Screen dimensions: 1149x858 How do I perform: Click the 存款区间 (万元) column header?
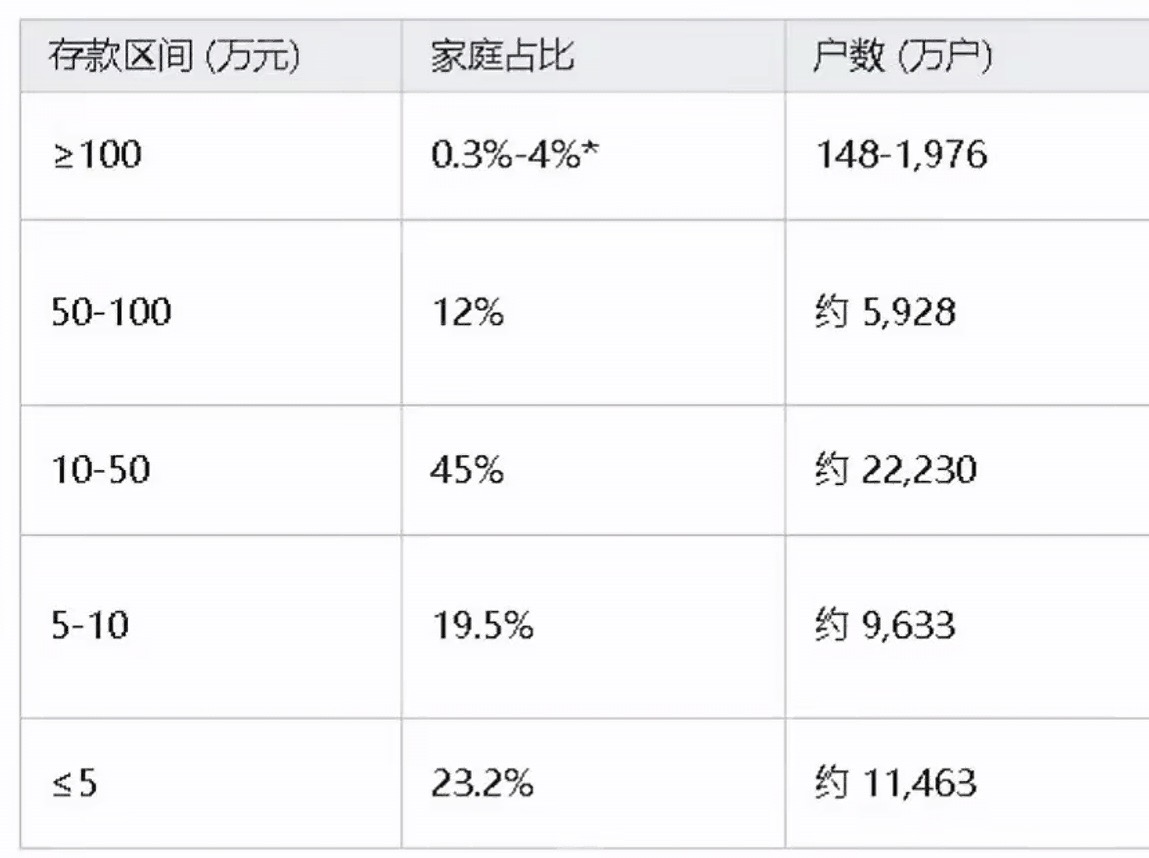click(x=175, y=58)
